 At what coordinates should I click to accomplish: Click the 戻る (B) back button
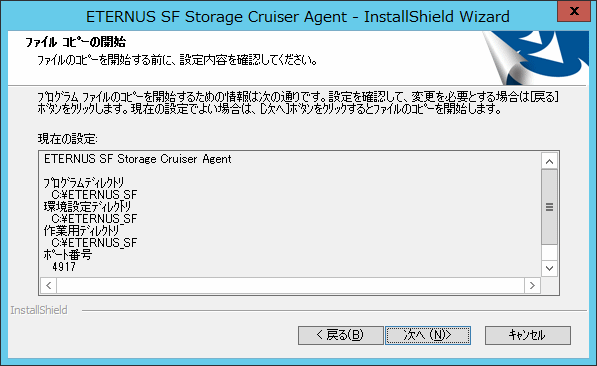[x=340, y=335]
